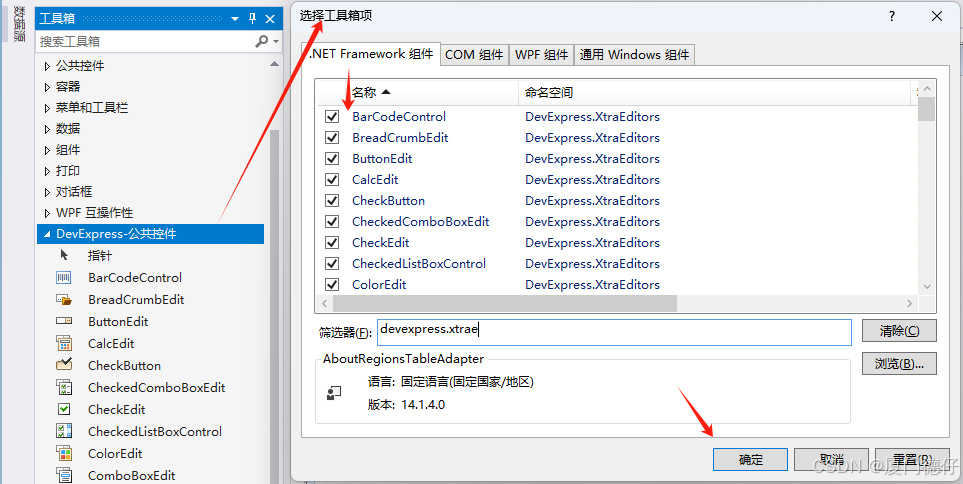
Task: Open the WPF 组件 tab
Action: point(541,55)
